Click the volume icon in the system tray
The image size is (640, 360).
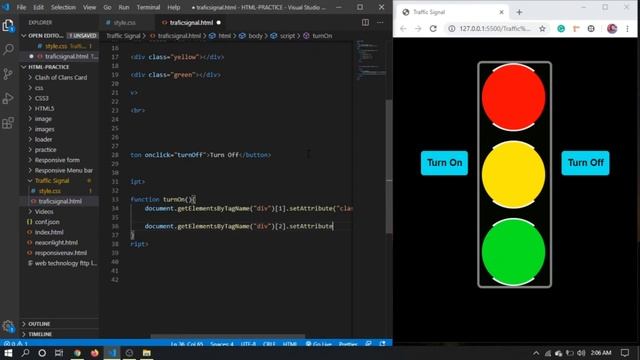tap(581, 353)
